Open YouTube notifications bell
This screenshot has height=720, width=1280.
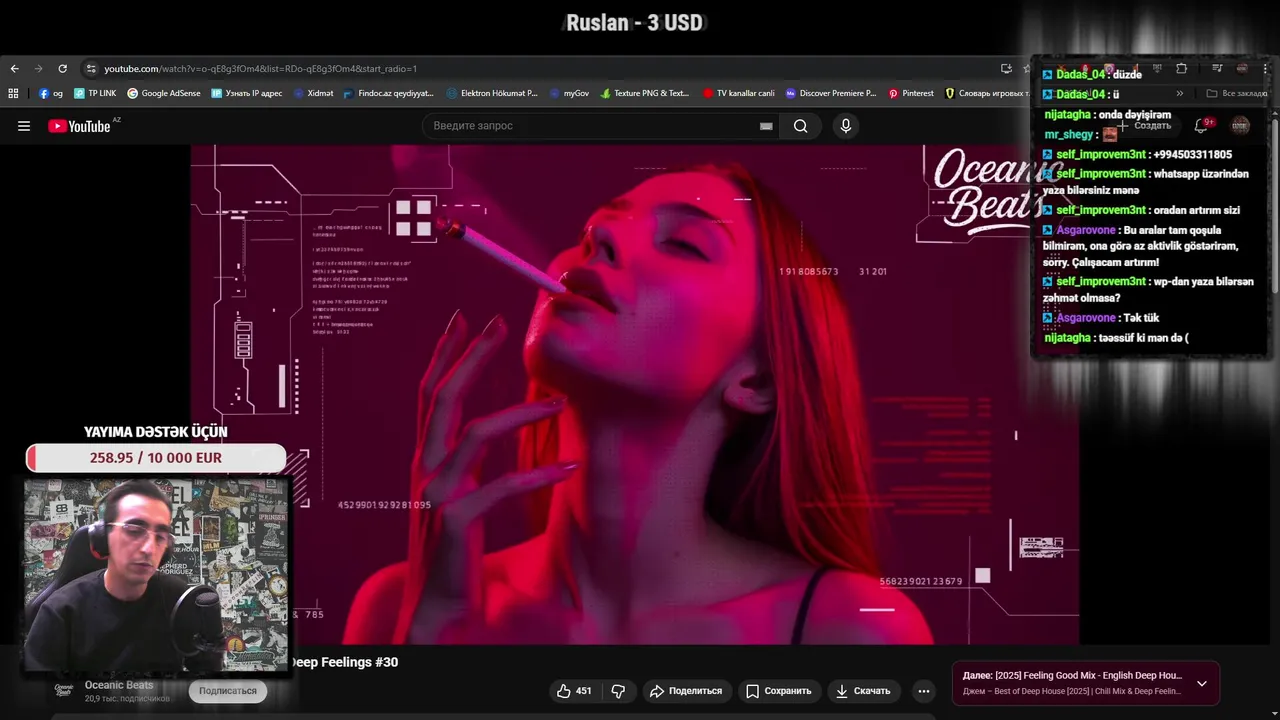(x=1202, y=126)
